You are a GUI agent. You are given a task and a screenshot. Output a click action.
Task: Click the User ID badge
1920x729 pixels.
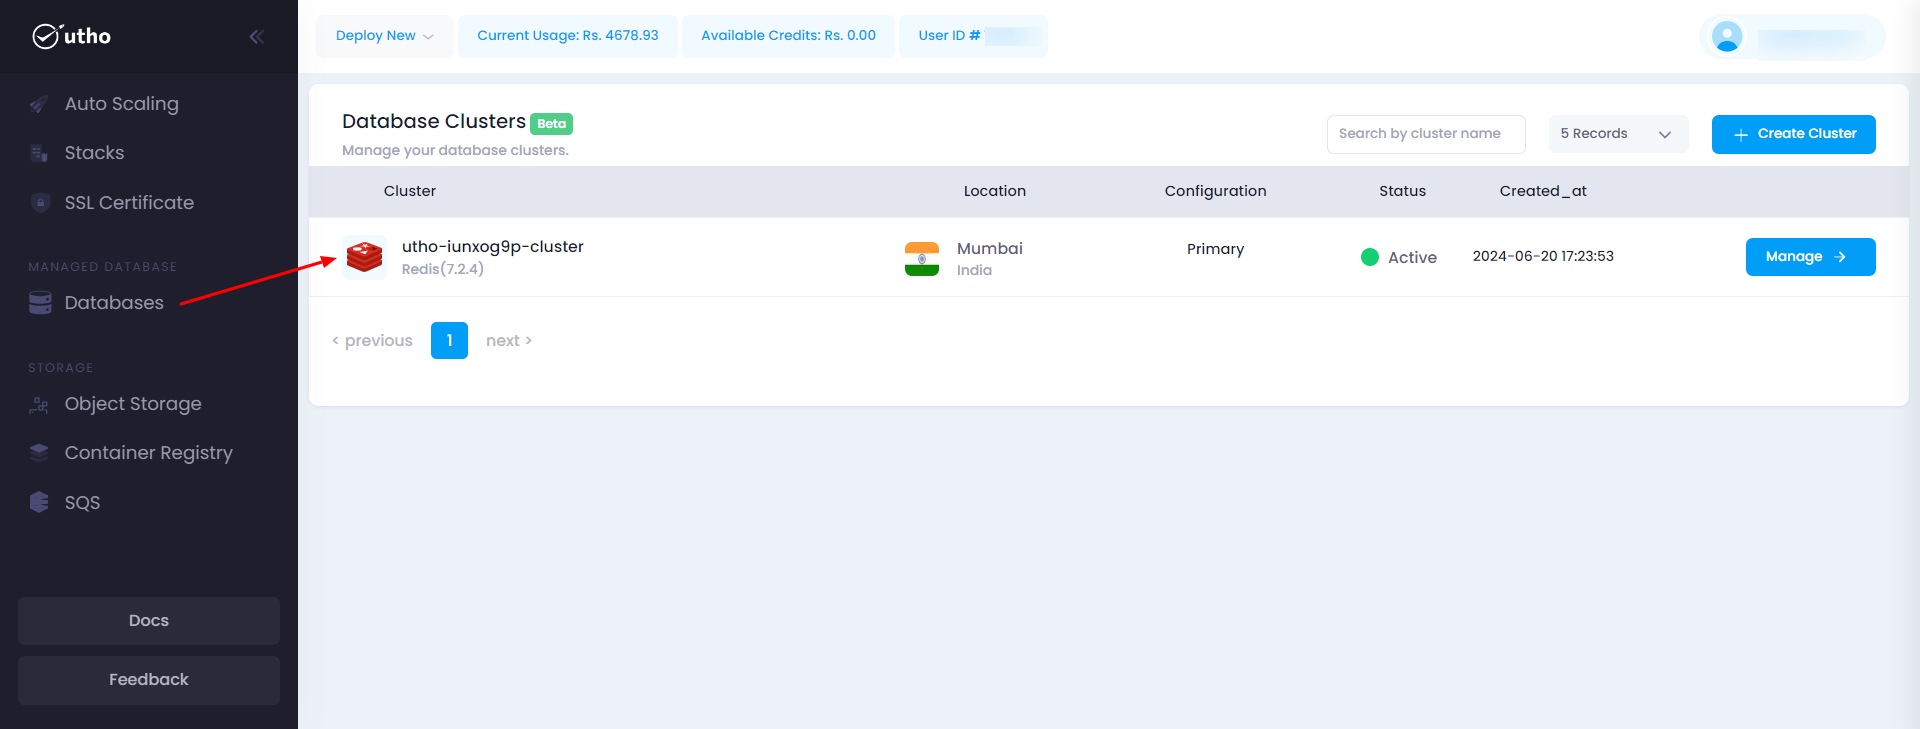973,36
